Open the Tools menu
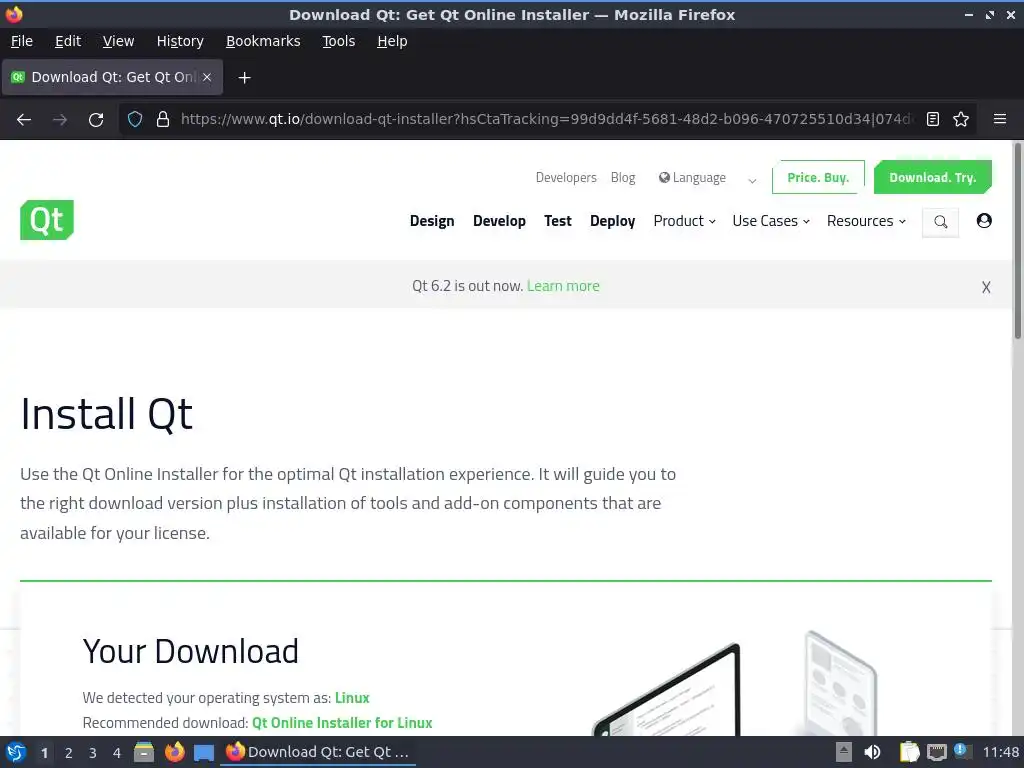The height and width of the screenshot is (768, 1024). point(338,41)
